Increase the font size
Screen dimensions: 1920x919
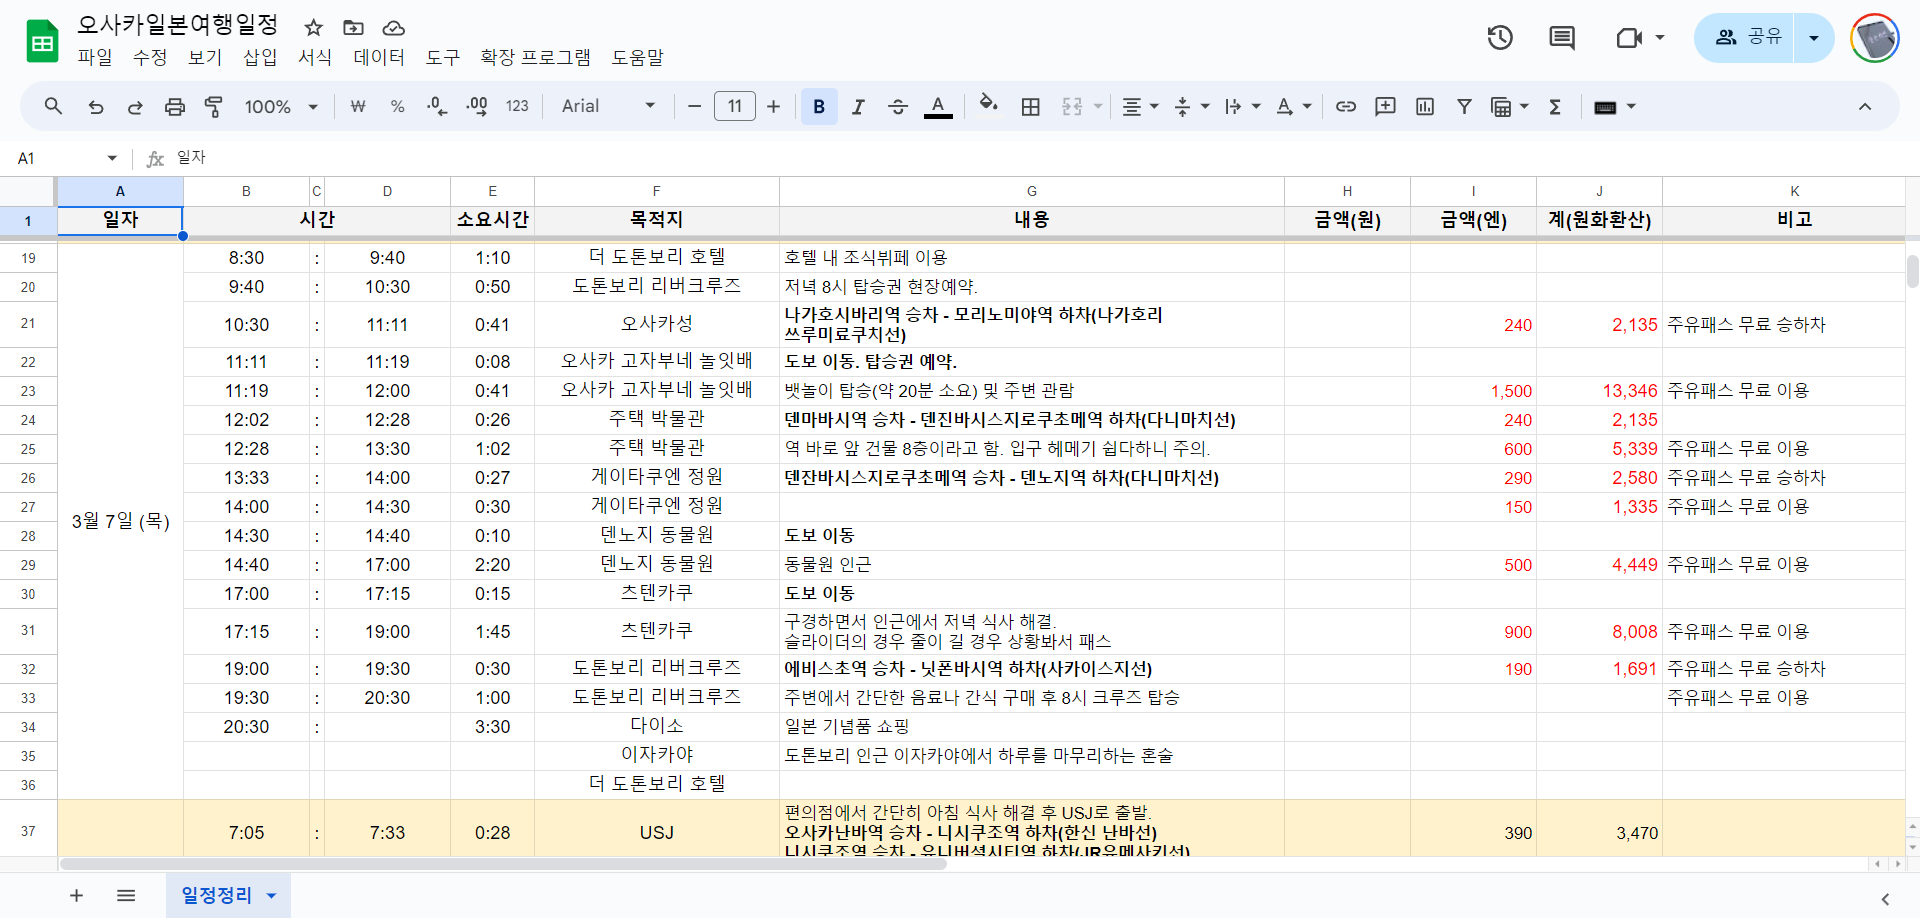773,106
